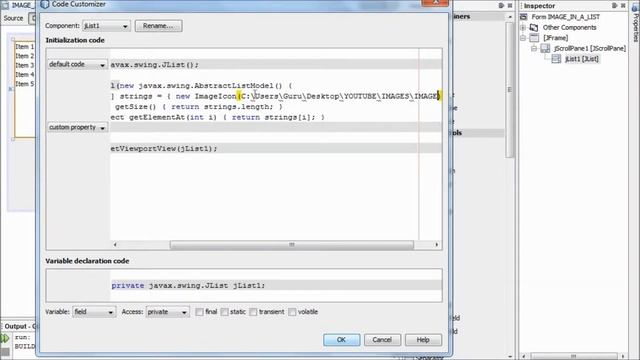Viewport: 640px width, 360px height.
Task: Collapse the jScrollPane1 tree node
Action: pos(534,49)
